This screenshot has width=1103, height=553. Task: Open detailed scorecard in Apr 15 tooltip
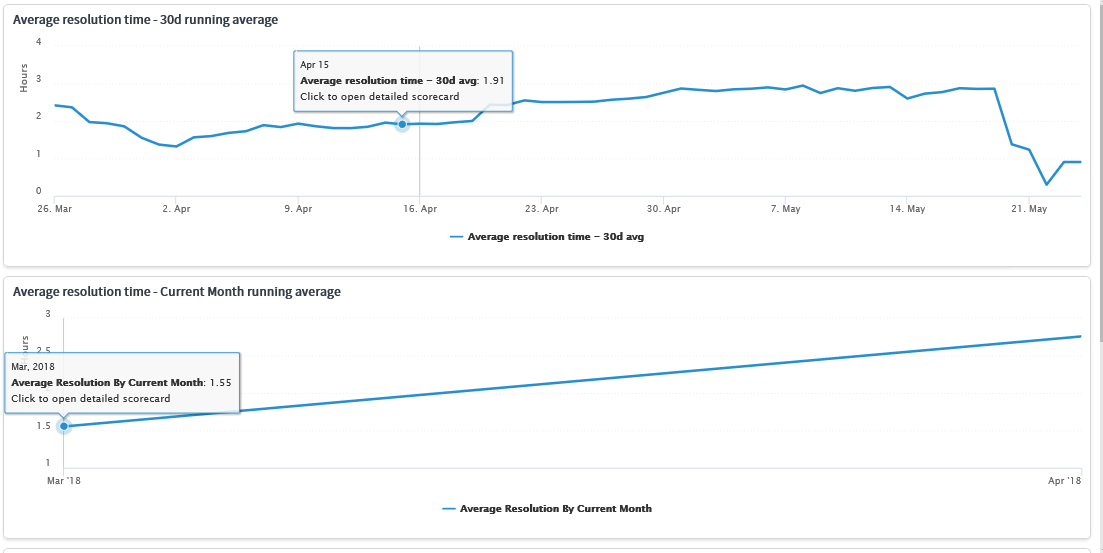tap(380, 96)
